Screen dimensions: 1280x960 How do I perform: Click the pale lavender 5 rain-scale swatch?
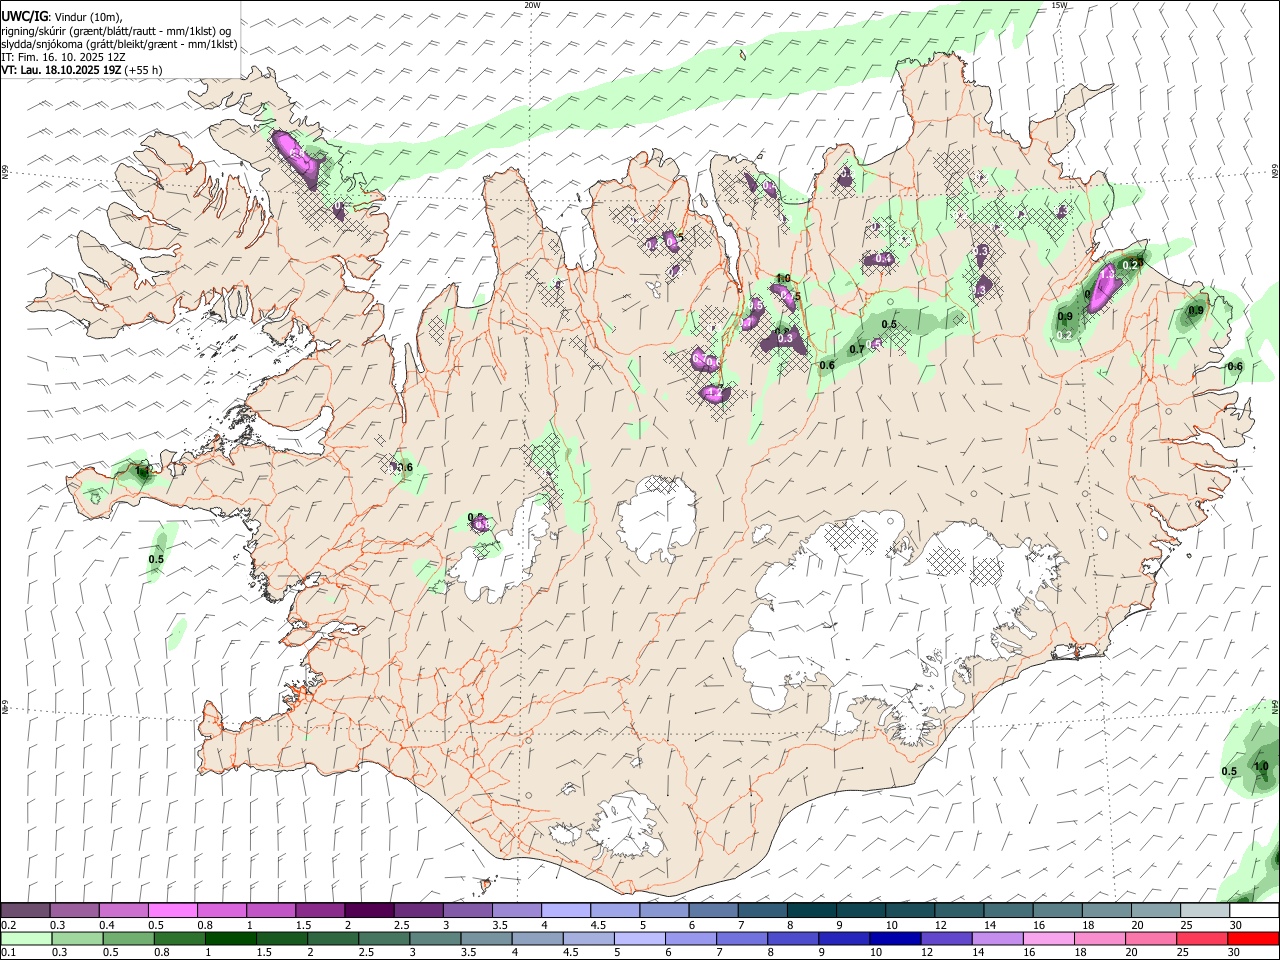tap(639, 938)
